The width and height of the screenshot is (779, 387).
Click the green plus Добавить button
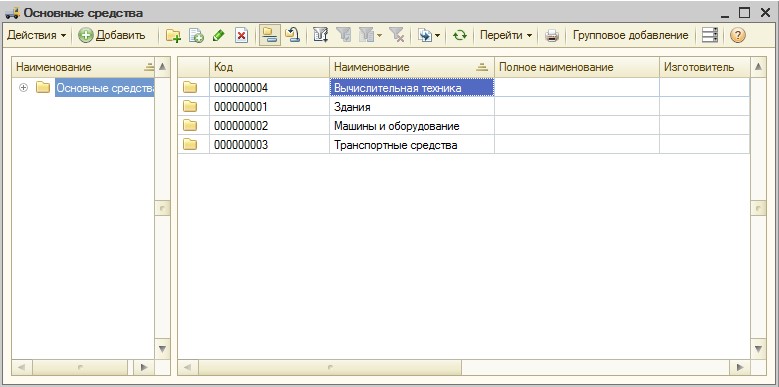(x=112, y=36)
